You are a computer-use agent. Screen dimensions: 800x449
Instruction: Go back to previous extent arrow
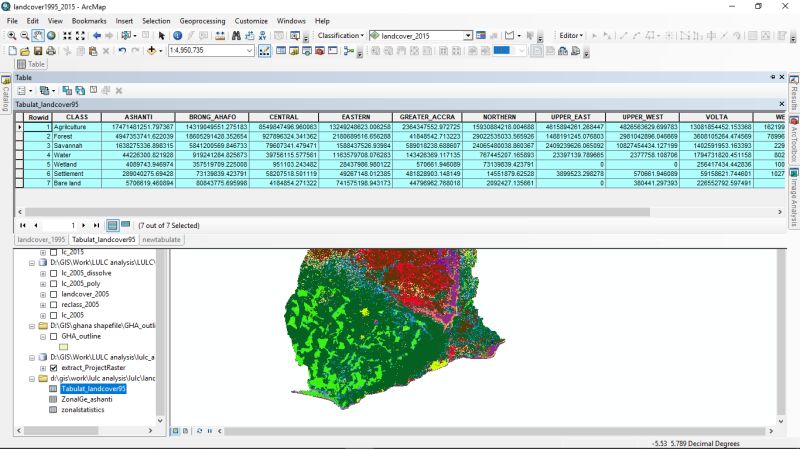click(96, 36)
